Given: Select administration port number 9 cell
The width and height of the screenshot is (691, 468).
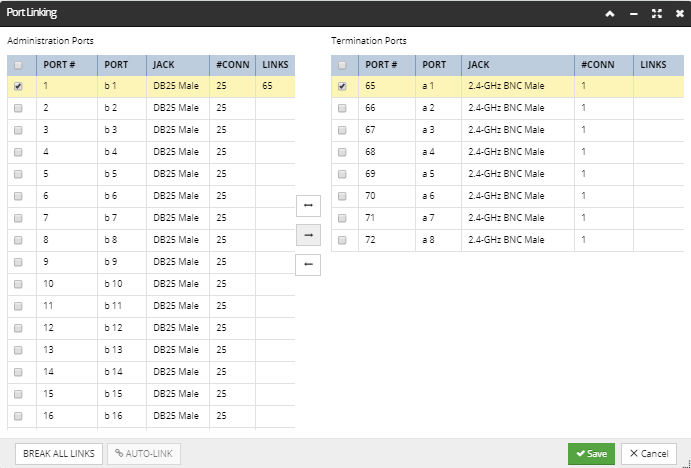Looking at the screenshot, I should (67, 262).
